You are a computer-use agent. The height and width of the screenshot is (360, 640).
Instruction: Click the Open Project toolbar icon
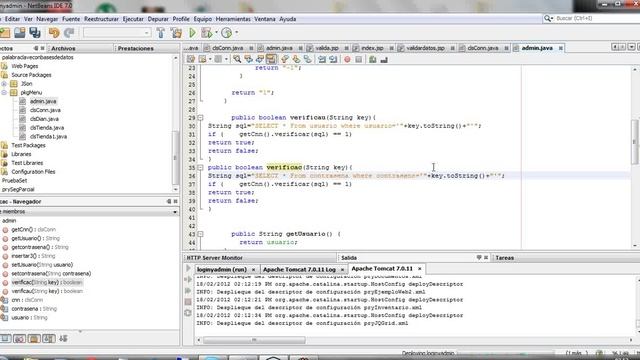click(x=20, y=33)
